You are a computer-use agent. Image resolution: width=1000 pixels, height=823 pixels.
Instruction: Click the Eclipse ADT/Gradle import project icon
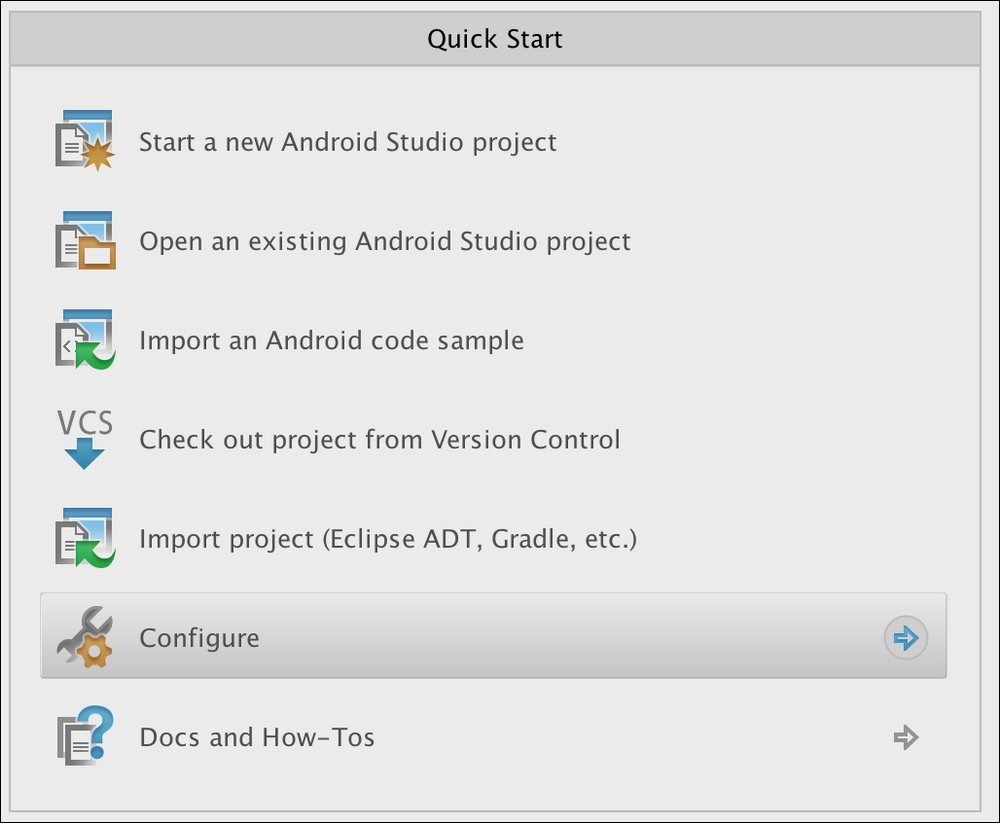[85, 538]
